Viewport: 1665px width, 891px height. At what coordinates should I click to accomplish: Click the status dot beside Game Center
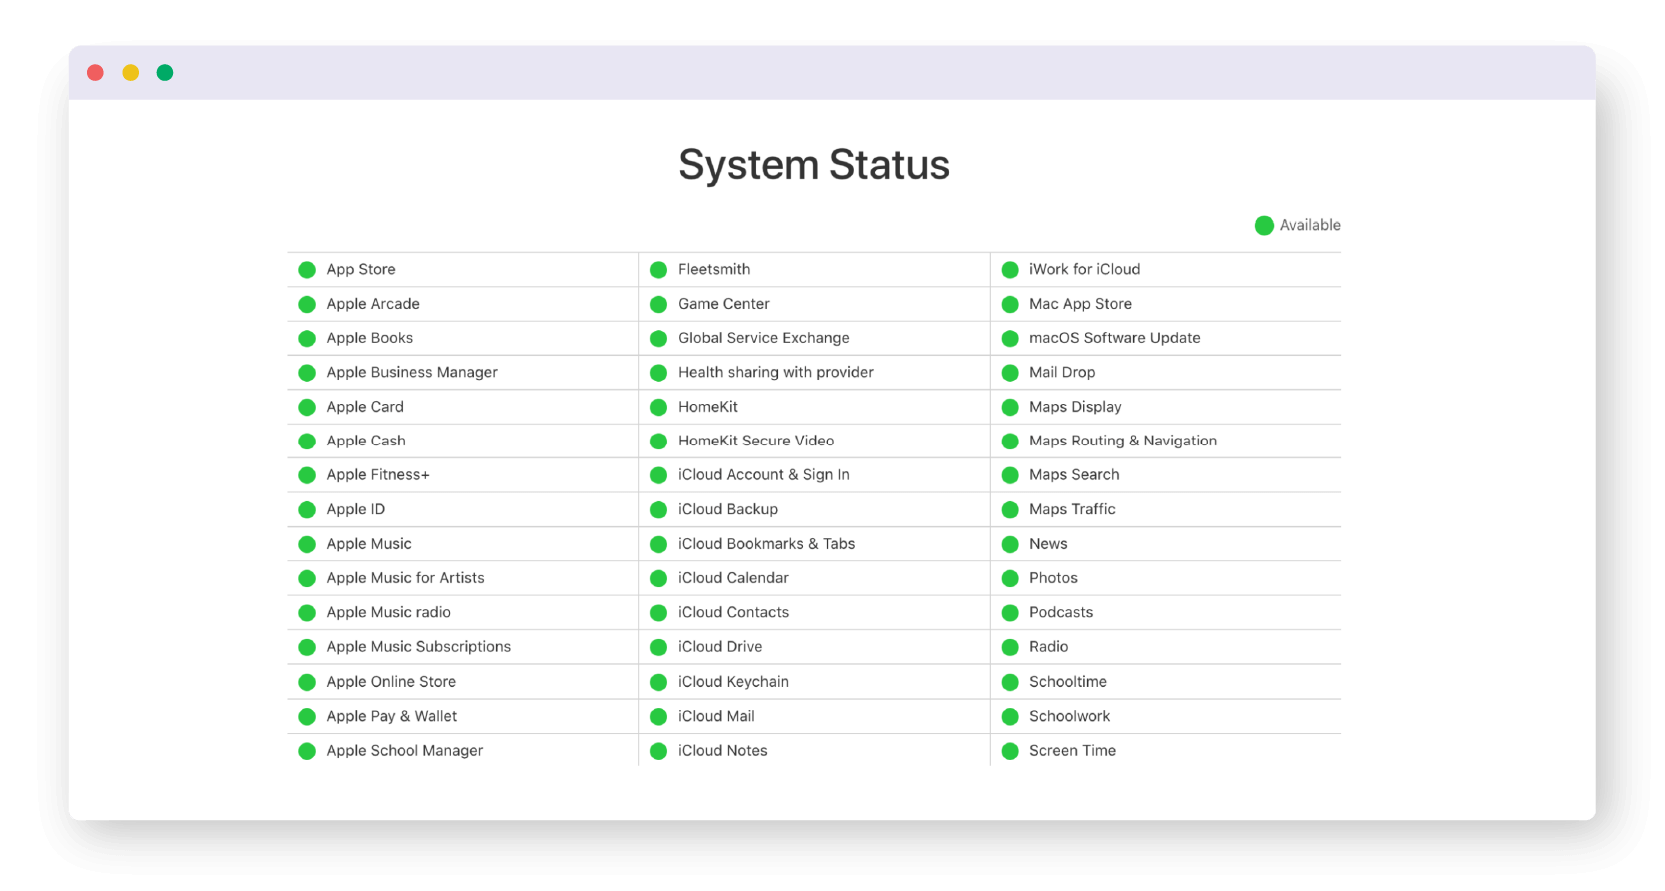coord(658,304)
